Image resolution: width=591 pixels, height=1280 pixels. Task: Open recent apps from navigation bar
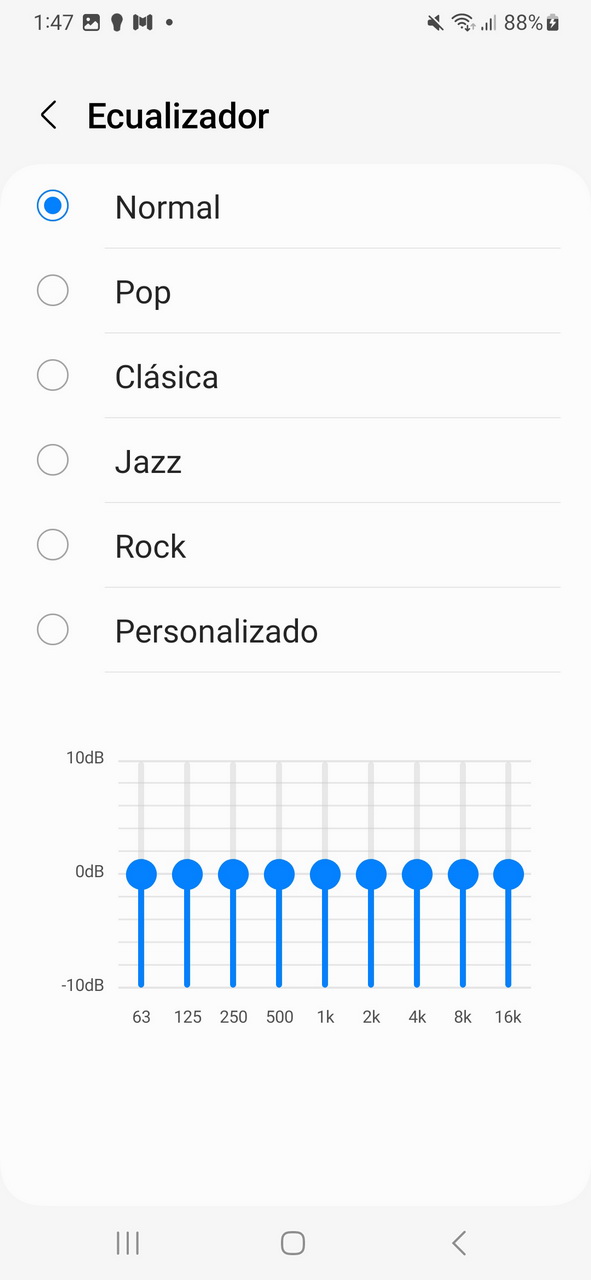pos(128,1243)
